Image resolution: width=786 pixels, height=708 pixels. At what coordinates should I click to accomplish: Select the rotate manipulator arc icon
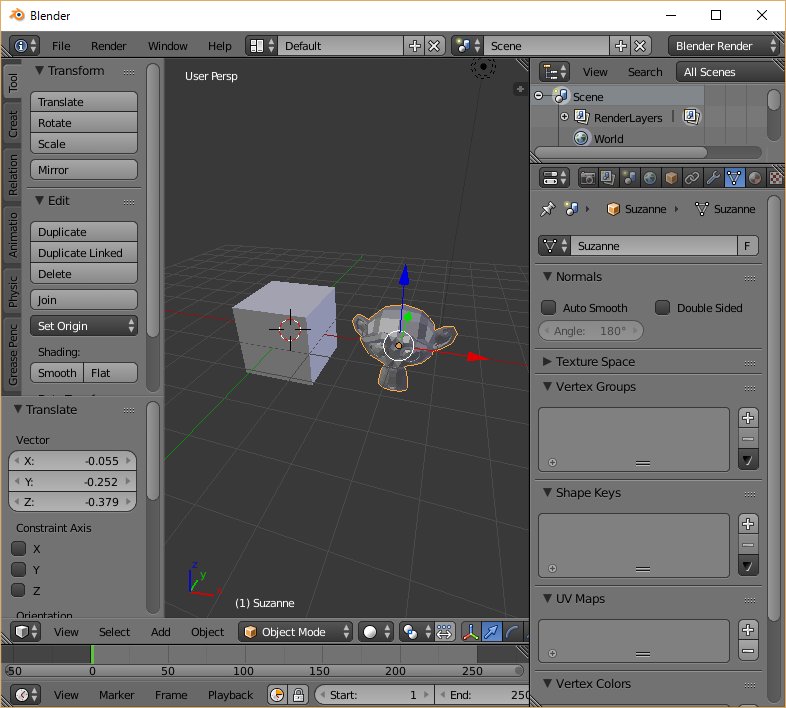pyautogui.click(x=512, y=632)
